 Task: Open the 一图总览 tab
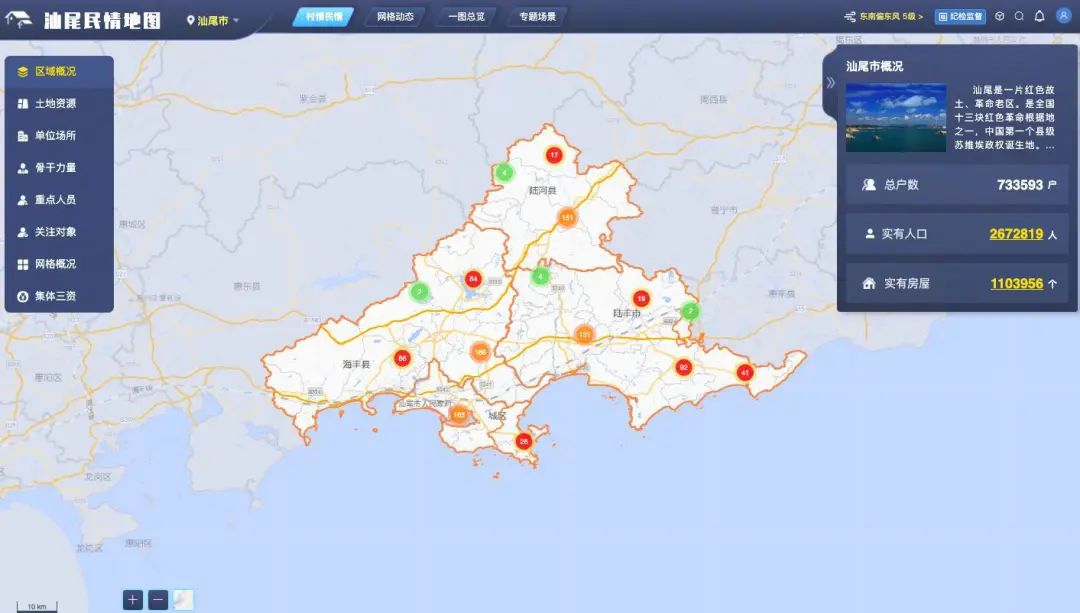click(x=466, y=17)
